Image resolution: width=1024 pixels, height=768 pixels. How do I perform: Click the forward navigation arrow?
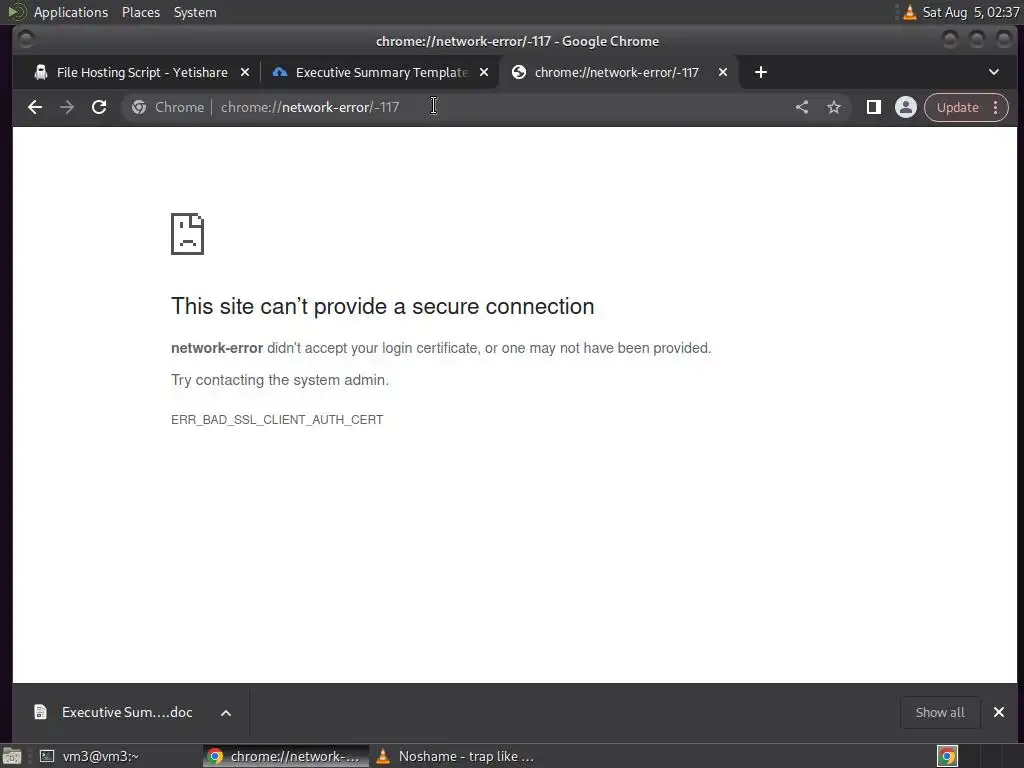(x=67, y=107)
